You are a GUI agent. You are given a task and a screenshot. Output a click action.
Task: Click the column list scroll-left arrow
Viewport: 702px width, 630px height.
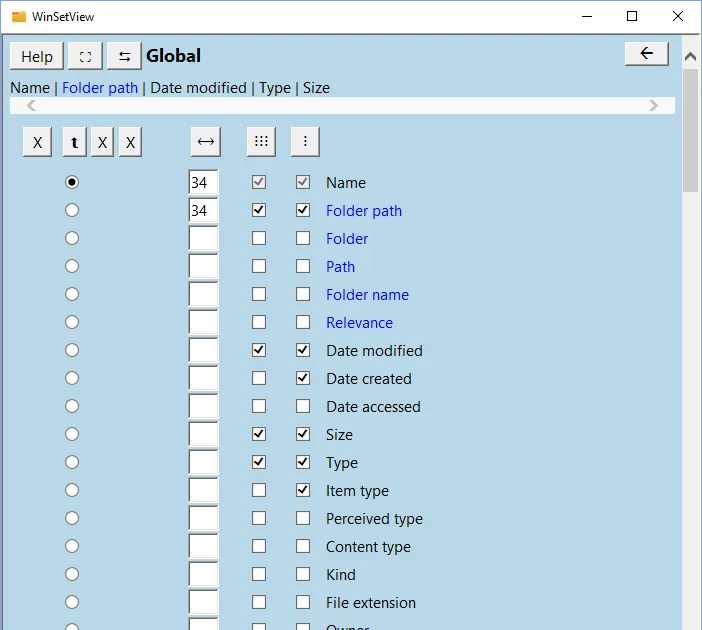click(x=31, y=106)
